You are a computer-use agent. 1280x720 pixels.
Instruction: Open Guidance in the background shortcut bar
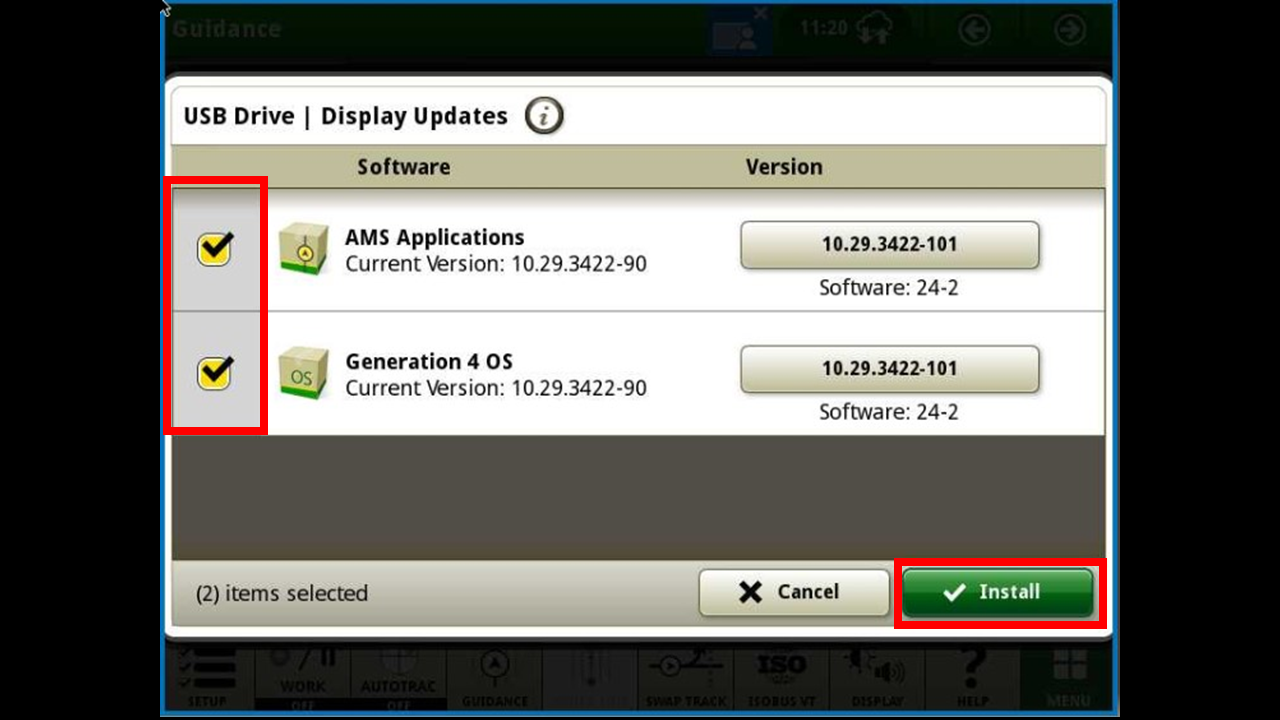tap(495, 680)
